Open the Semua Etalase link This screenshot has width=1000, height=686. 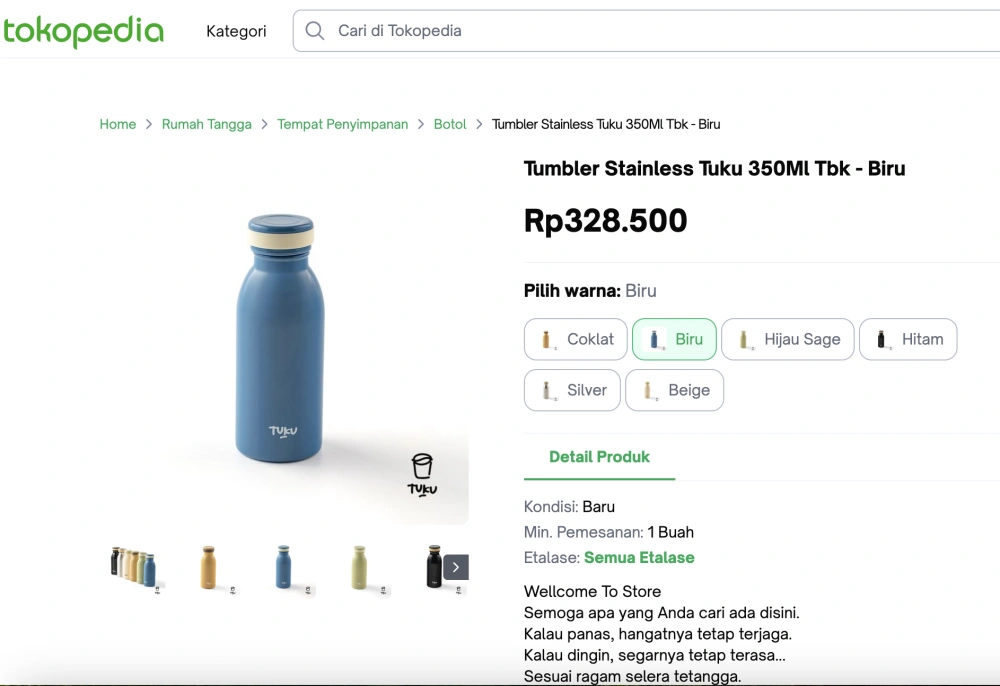tap(639, 557)
